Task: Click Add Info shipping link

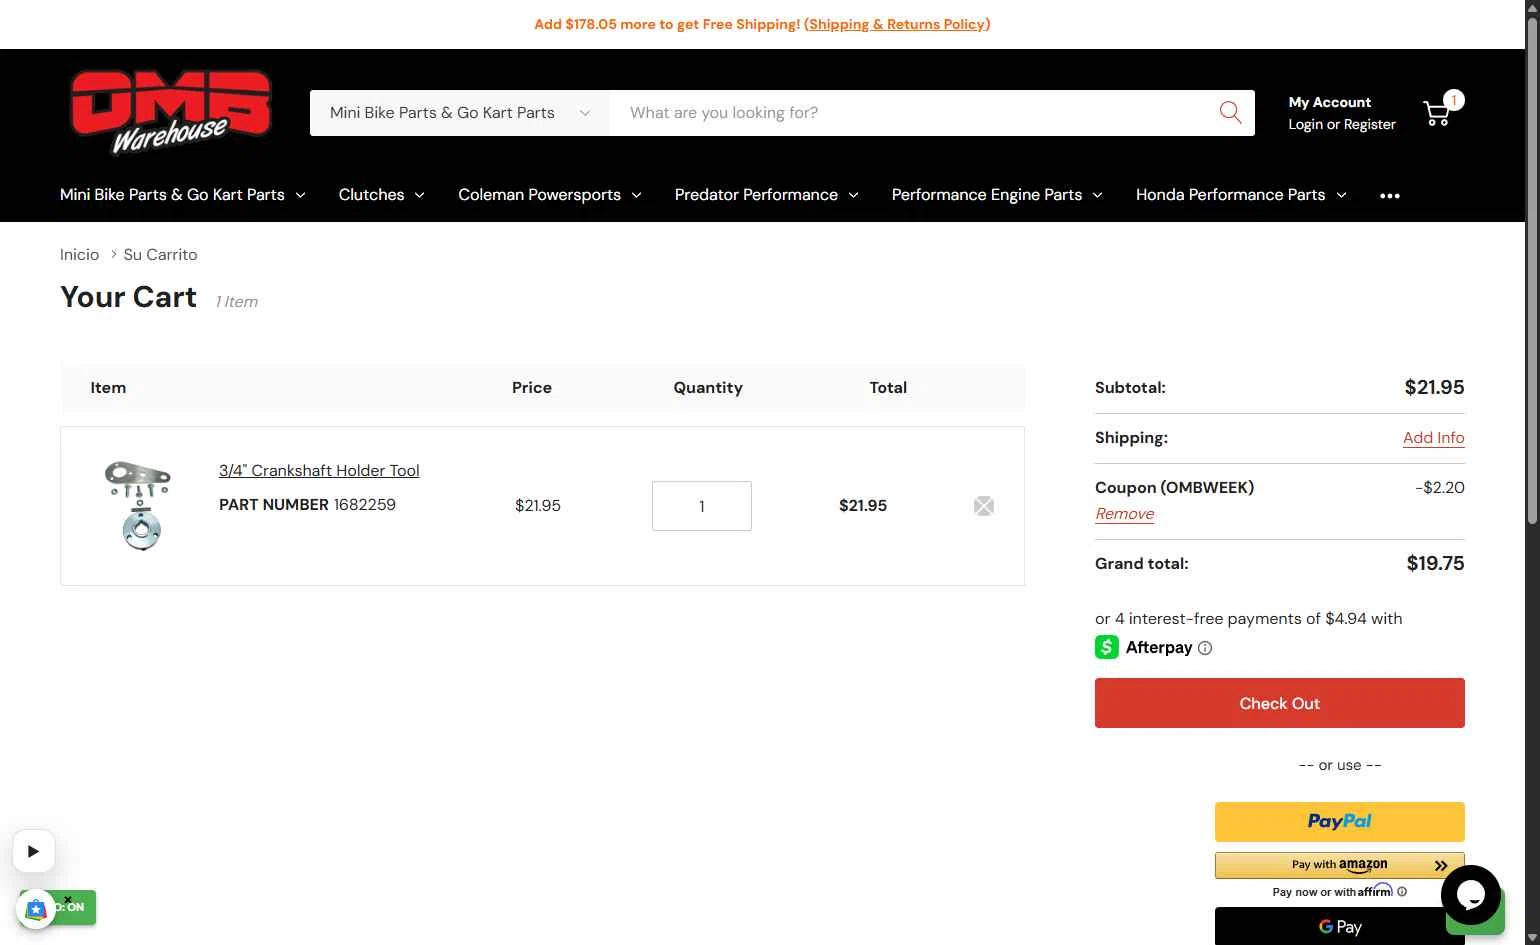Action: tap(1433, 438)
